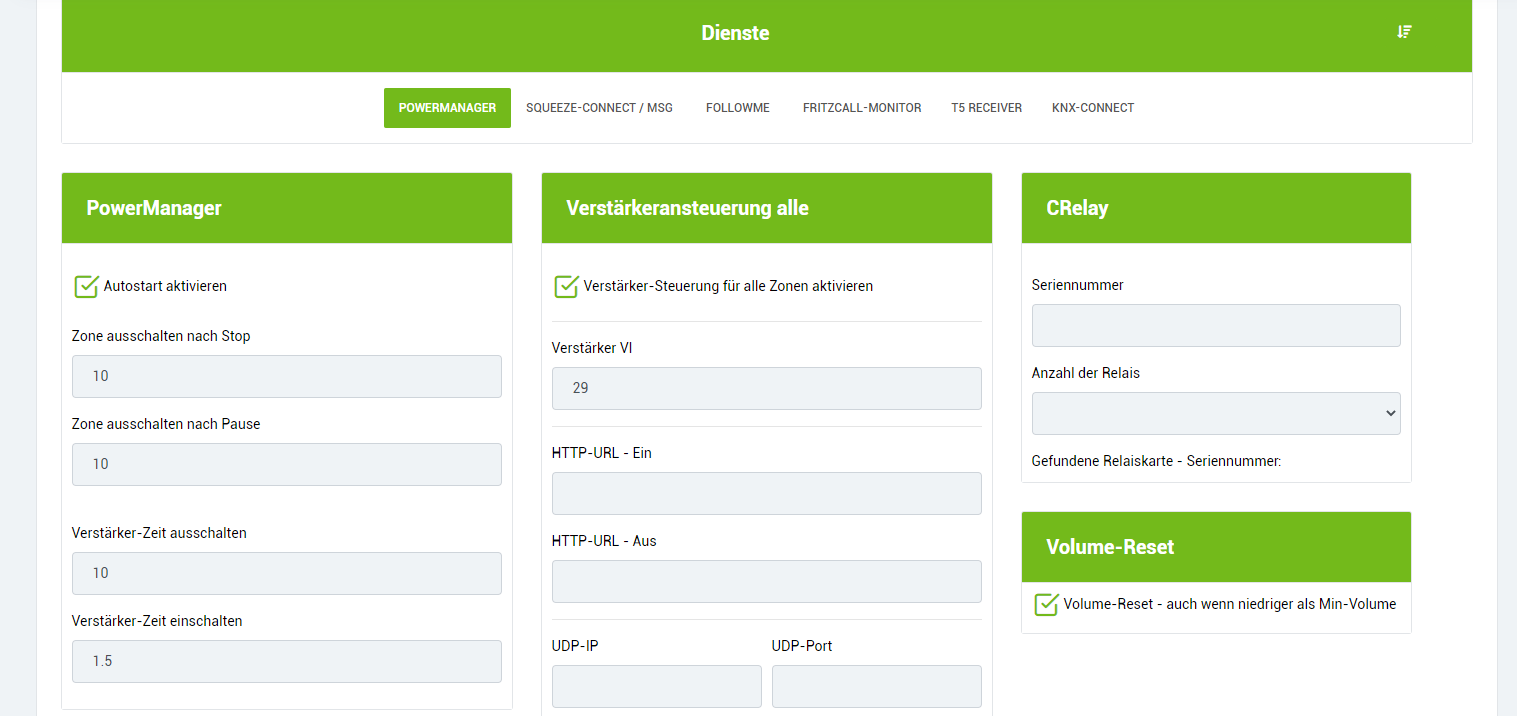Click the UDP-IP input field
This screenshot has width=1517, height=716.
(x=656, y=686)
